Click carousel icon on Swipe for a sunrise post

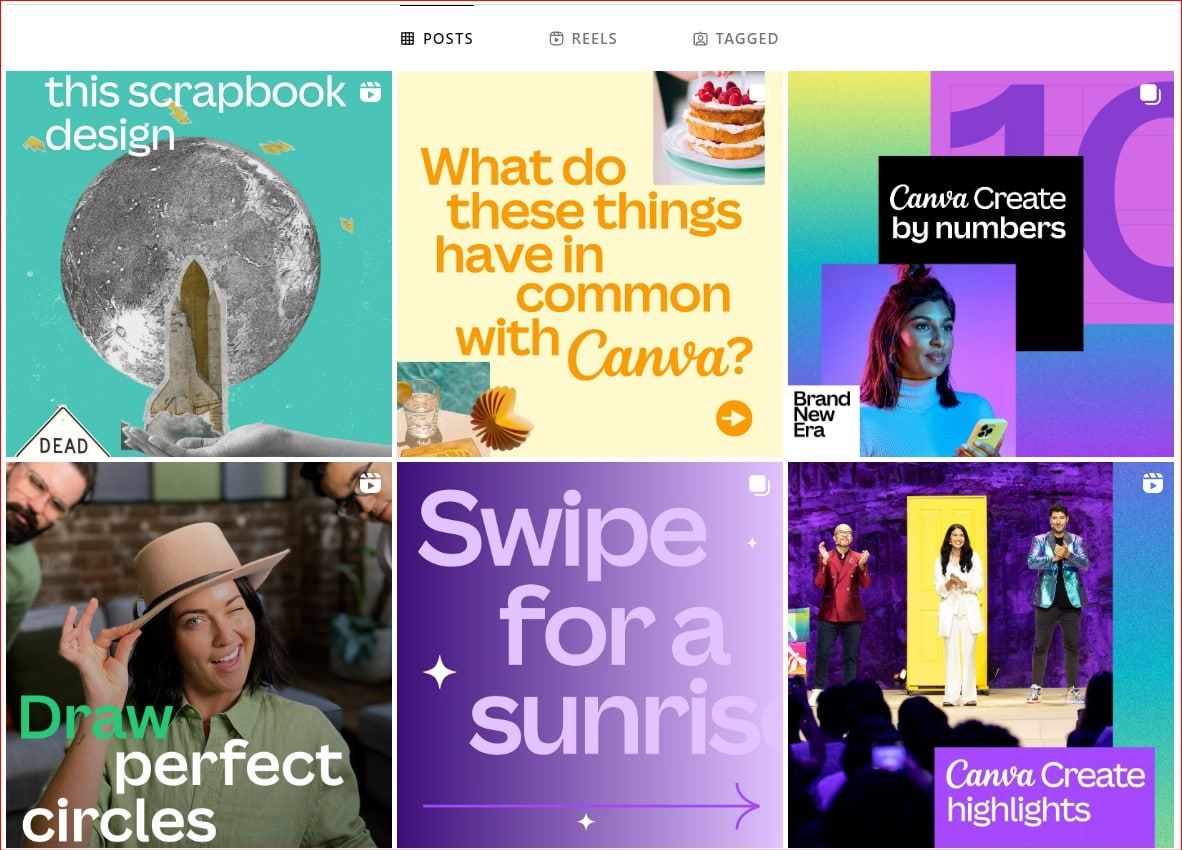point(759,485)
